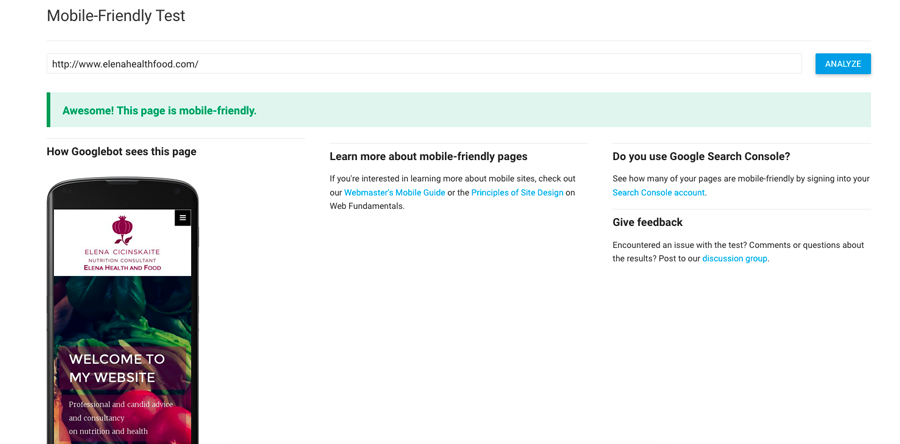Click 'Do you use Google Search Console?' heading

701,157
